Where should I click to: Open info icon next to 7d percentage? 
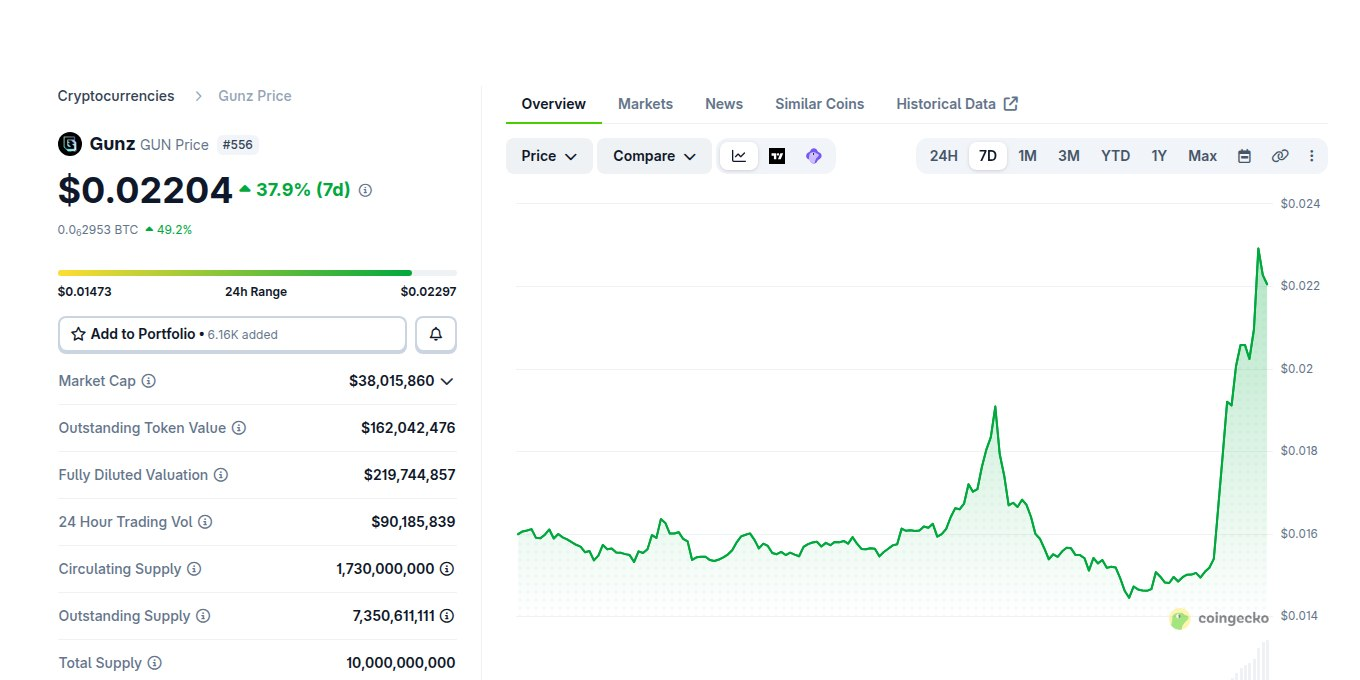pos(365,190)
